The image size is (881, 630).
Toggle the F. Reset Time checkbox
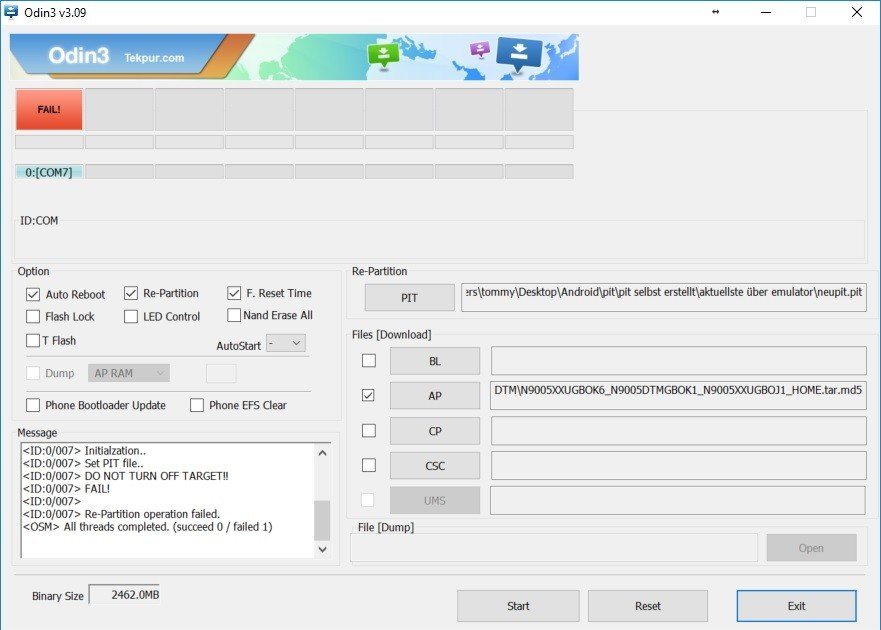click(234, 293)
